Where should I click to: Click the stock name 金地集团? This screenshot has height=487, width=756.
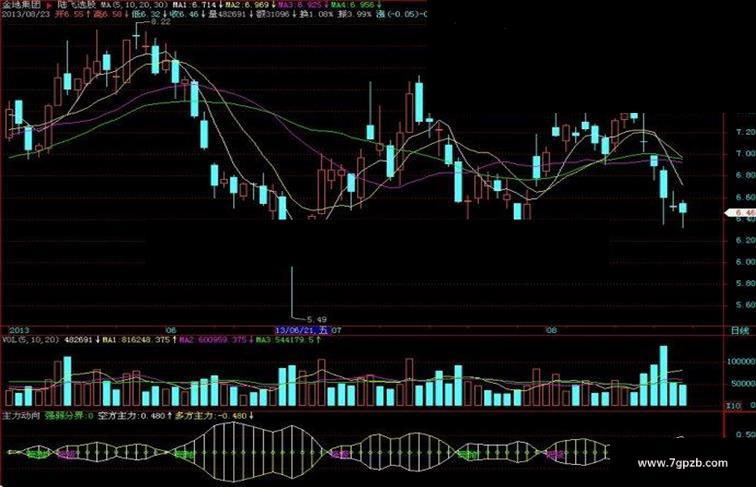(21, 5)
